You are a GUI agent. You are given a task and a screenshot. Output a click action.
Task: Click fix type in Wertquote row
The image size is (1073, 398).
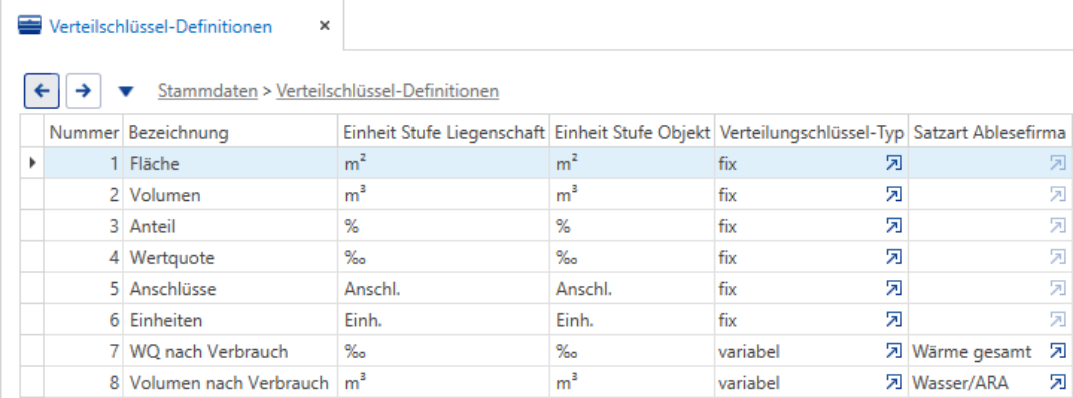point(727,258)
